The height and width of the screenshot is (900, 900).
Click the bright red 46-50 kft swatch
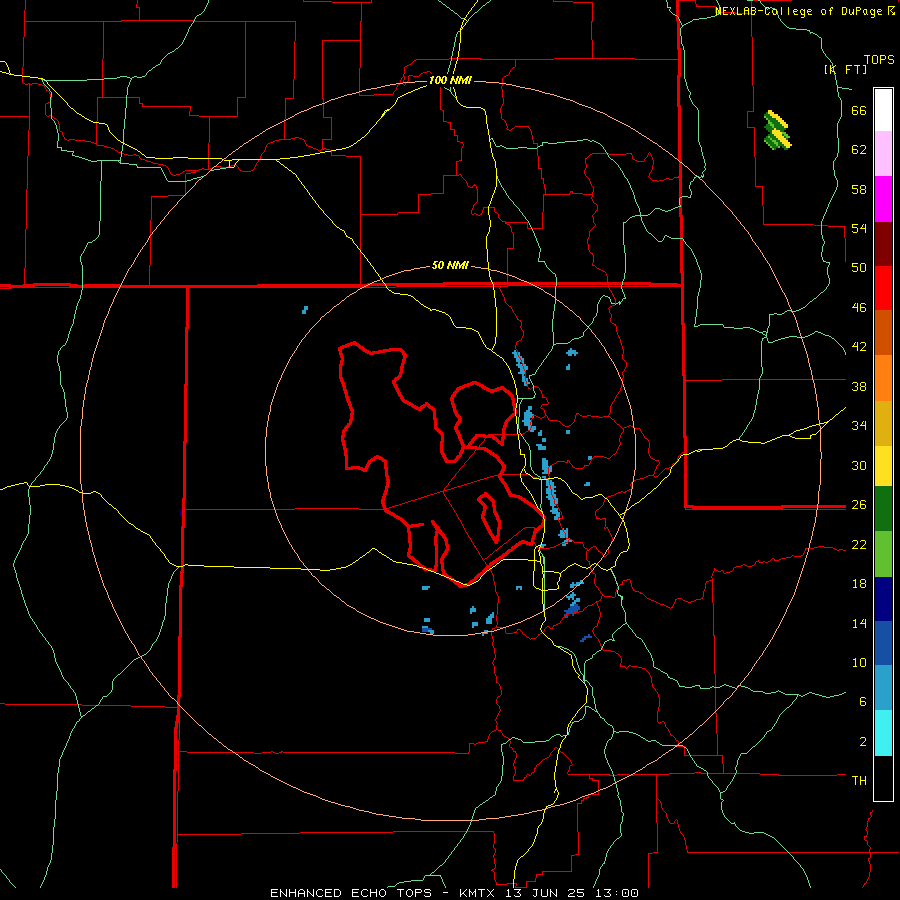(x=883, y=289)
